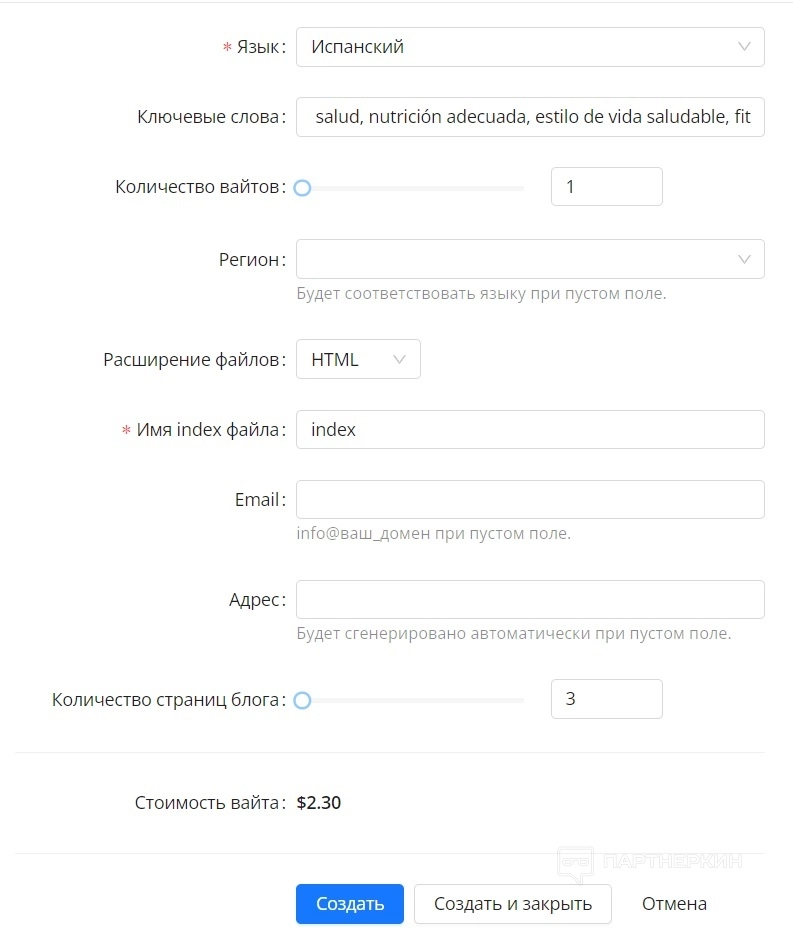793x937 pixels.
Task: Click the chevron arrow in the Язык field
Action: 744,47
